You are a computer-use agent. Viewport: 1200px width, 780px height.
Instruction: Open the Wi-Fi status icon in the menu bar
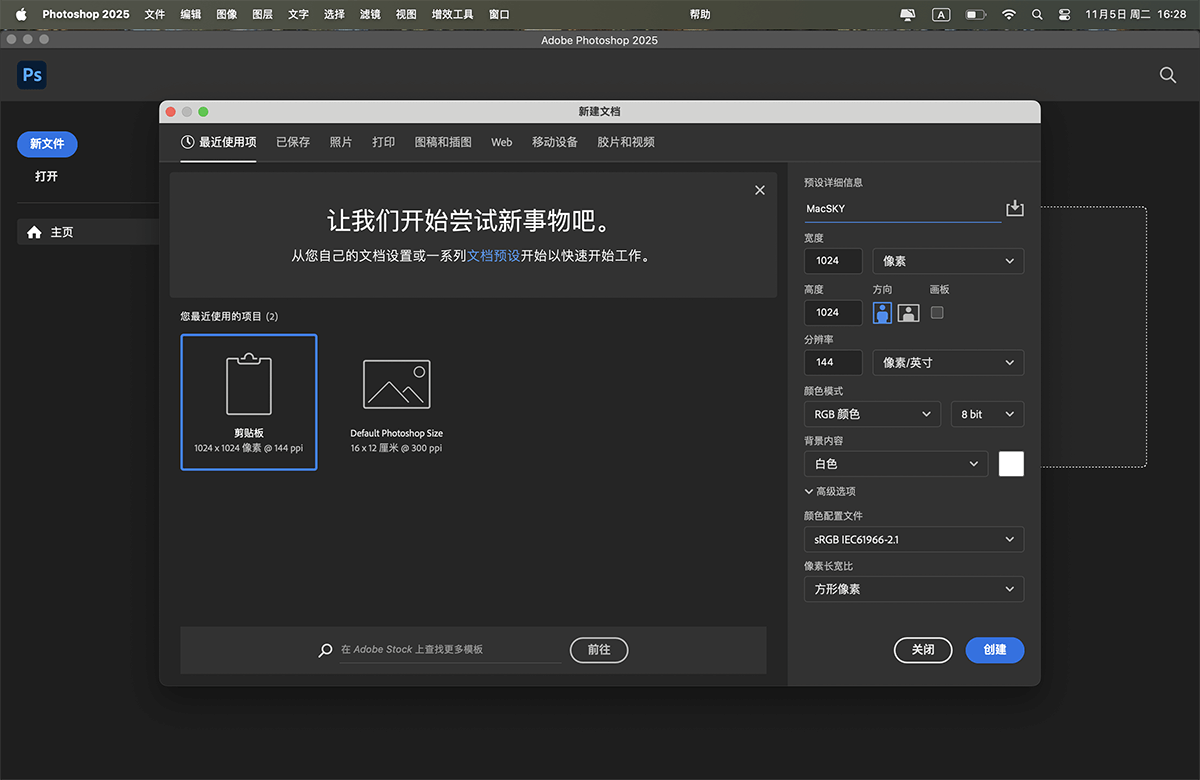pyautogui.click(x=1009, y=15)
